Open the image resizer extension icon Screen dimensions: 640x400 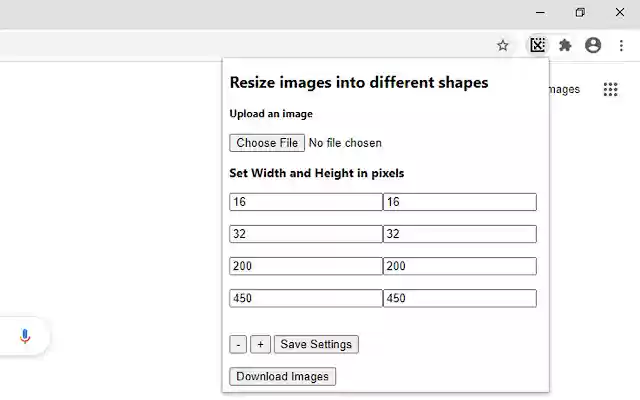pos(537,45)
